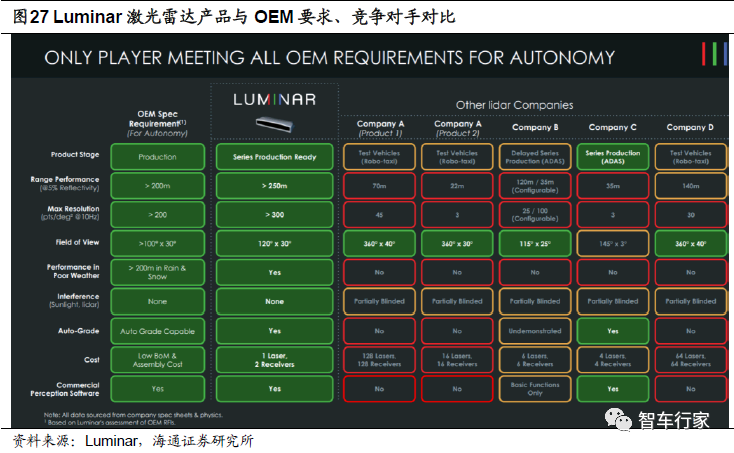
Task: Click the 'Auto Grade Capable' cell
Action: click(158, 331)
